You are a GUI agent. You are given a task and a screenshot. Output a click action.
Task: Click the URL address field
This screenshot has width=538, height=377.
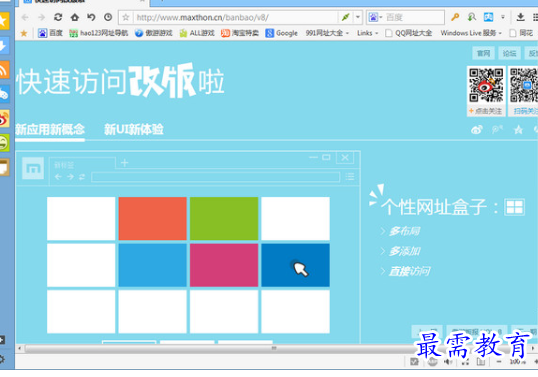point(235,17)
